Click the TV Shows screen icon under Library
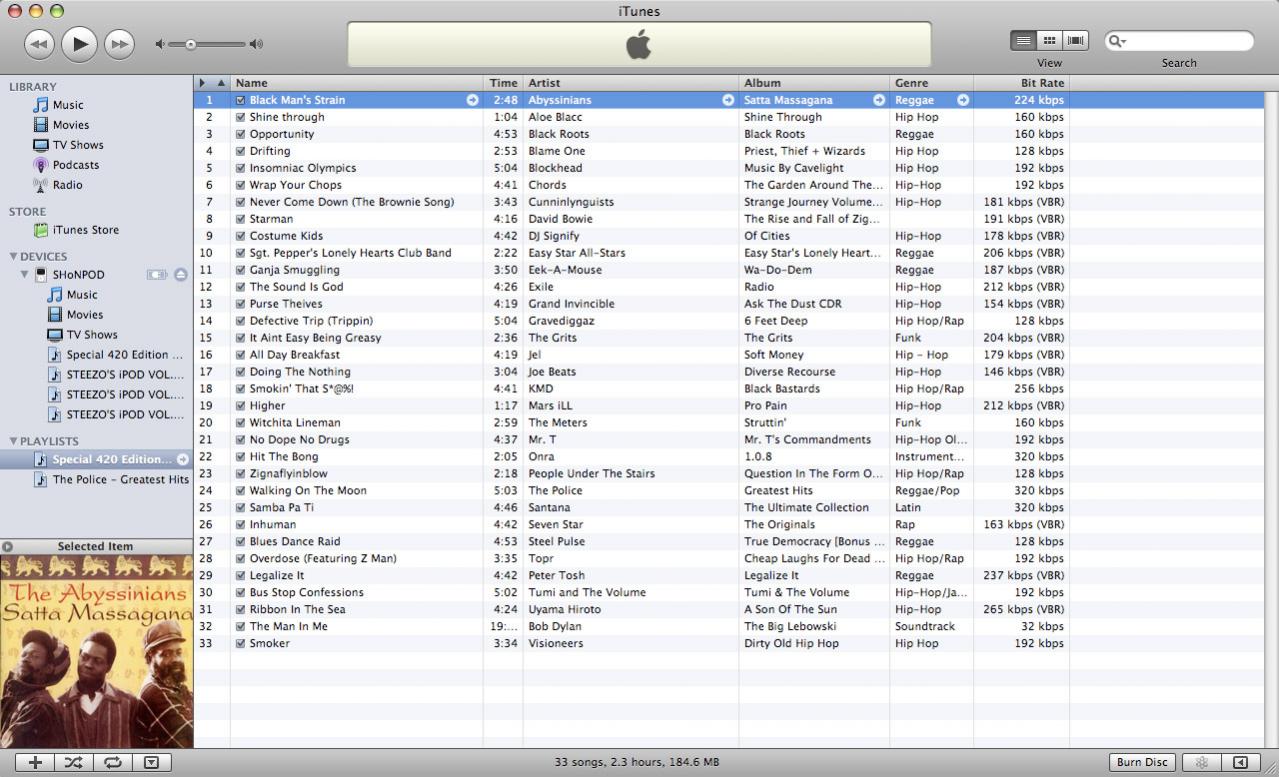Screen dimensions: 1279x777 tap(41, 145)
